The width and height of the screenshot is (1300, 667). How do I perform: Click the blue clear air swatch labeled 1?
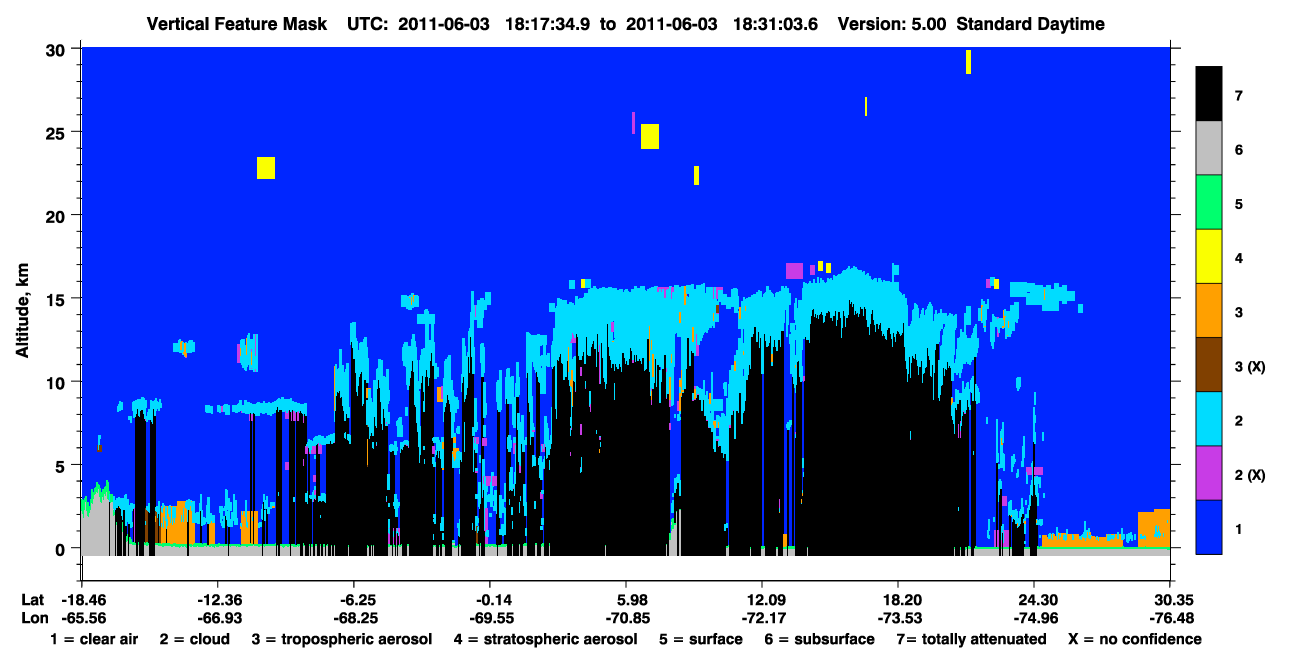point(1209,527)
